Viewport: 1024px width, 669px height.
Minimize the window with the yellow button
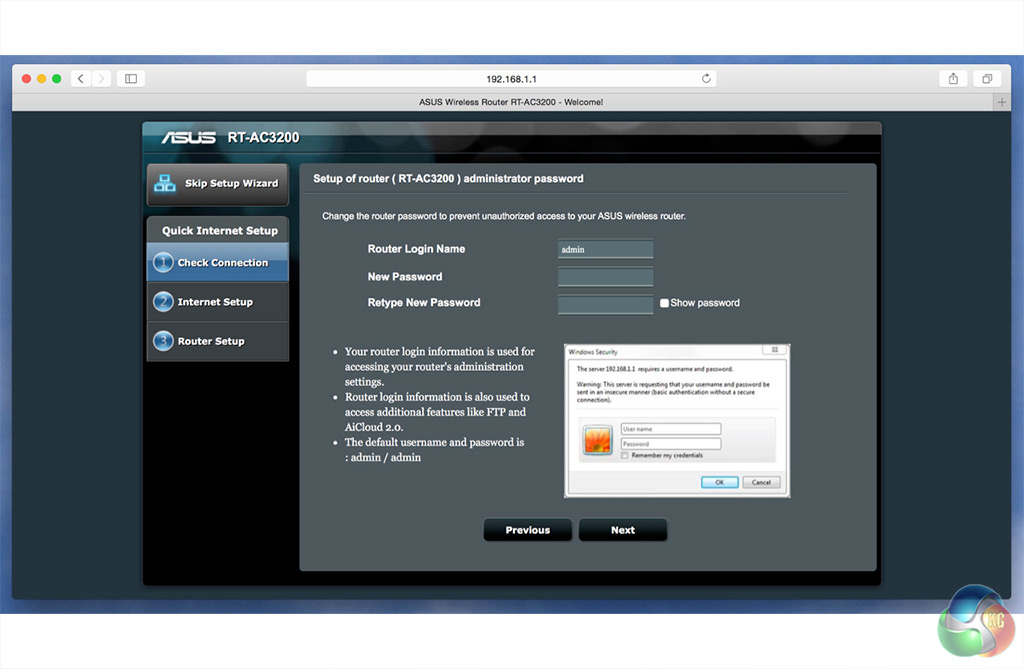41,79
